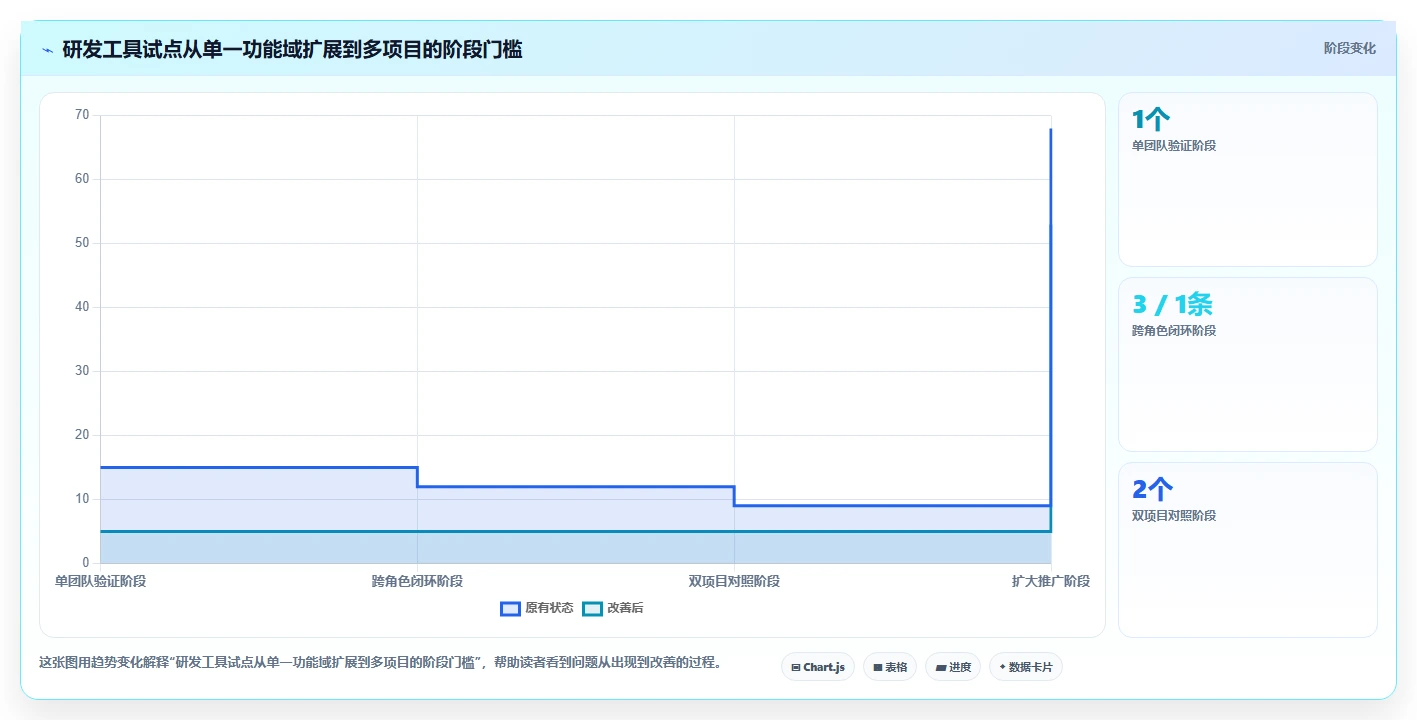Screen dimensions: 1417x720
Task: Click the 双项目对照阶段 x-axis label
Action: [x=734, y=581]
